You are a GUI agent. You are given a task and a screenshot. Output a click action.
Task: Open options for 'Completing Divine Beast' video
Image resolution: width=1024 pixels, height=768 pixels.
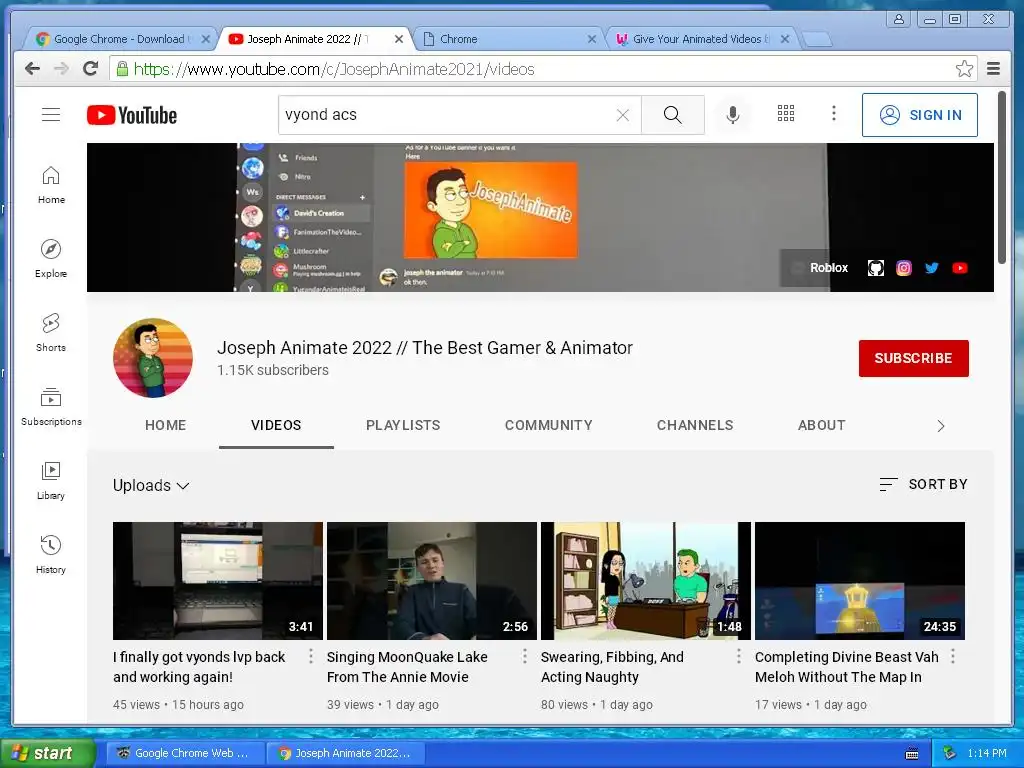953,656
